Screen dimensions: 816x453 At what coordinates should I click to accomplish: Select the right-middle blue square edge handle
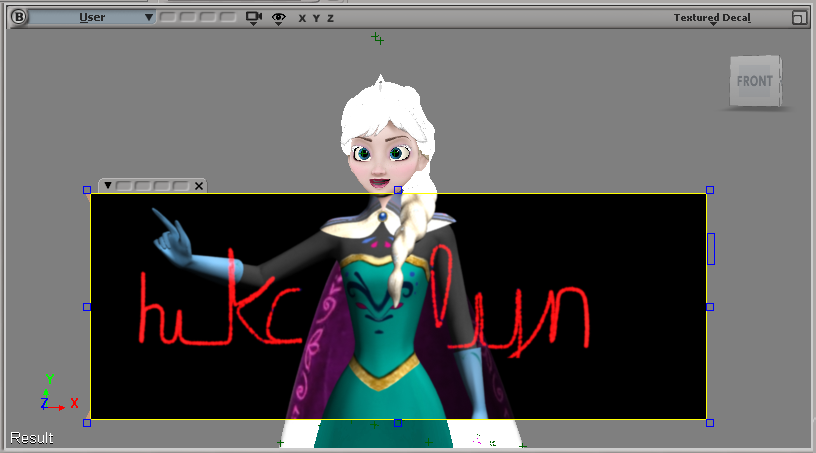pyautogui.click(x=710, y=307)
